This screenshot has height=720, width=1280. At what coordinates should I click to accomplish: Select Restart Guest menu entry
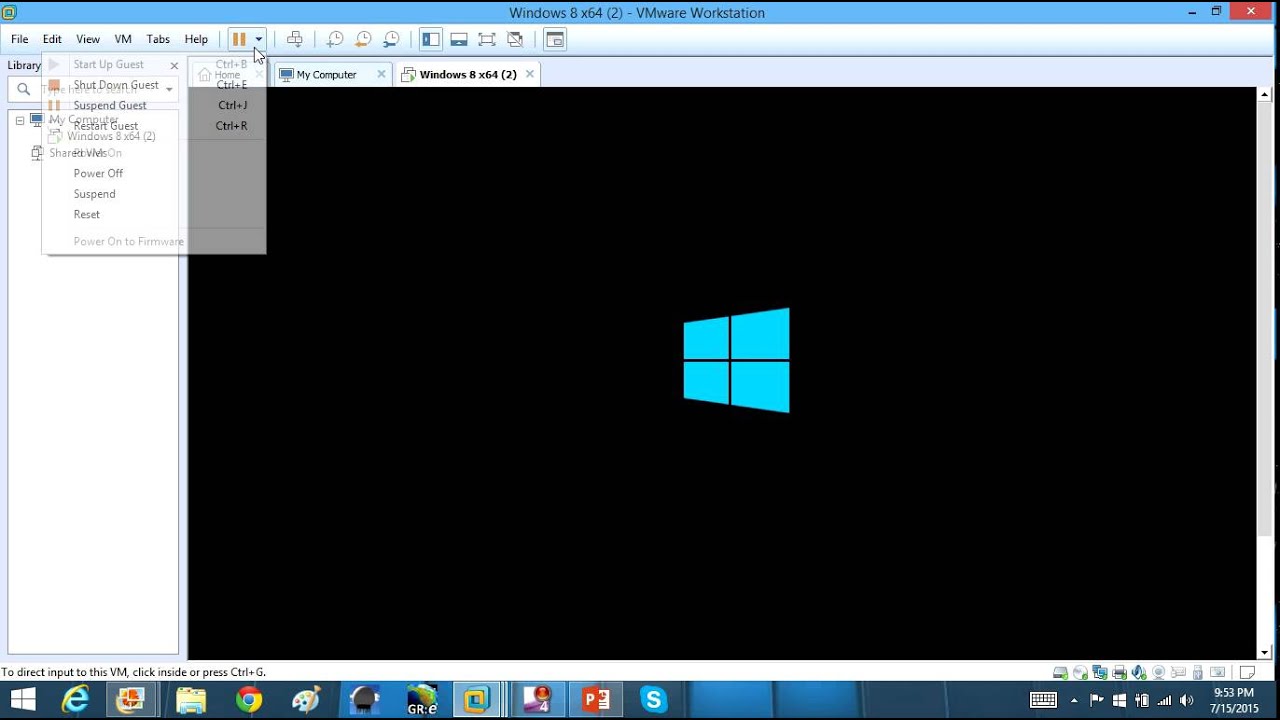point(106,126)
